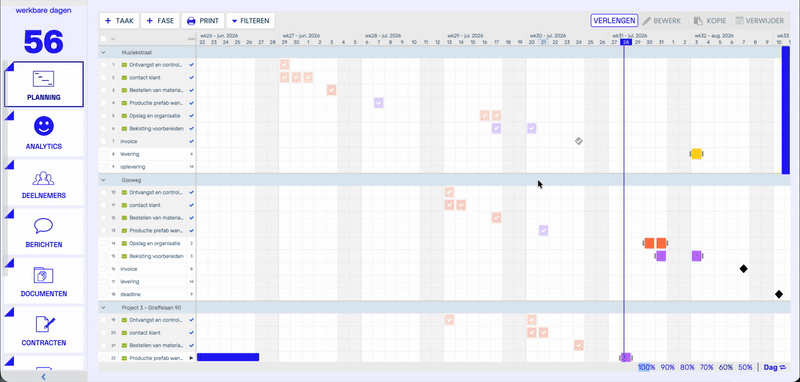Image resolution: width=800 pixels, height=382 pixels.
Task: Click the blue checkmark on the Muziekstraat invoice row
Action: (191, 141)
